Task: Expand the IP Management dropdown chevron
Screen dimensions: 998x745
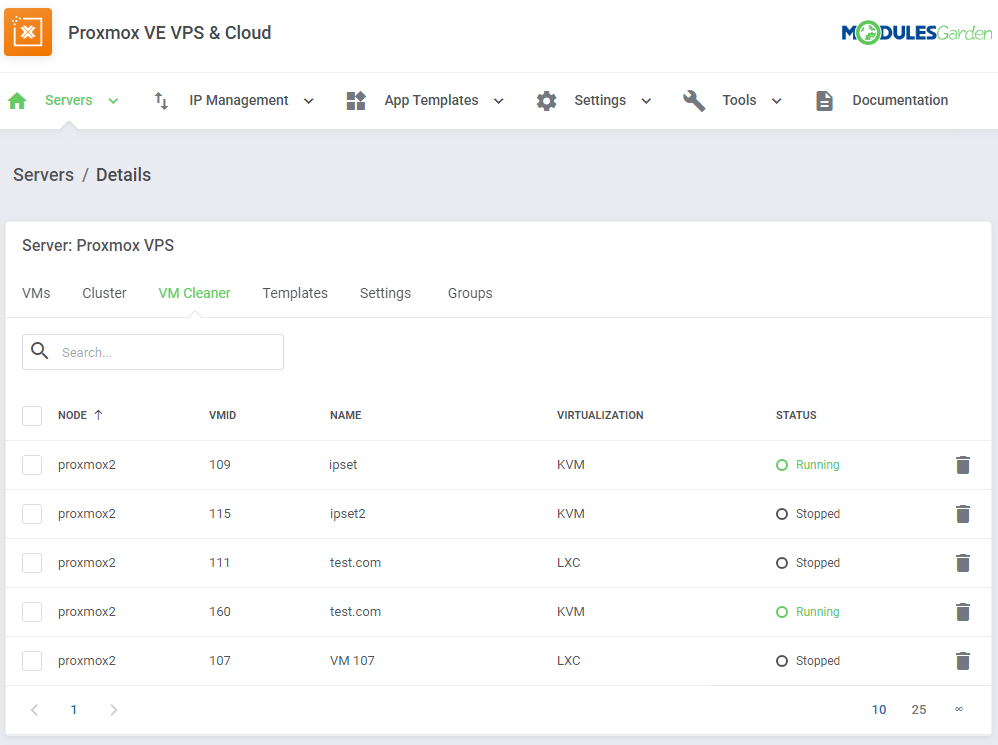Action: click(x=309, y=101)
